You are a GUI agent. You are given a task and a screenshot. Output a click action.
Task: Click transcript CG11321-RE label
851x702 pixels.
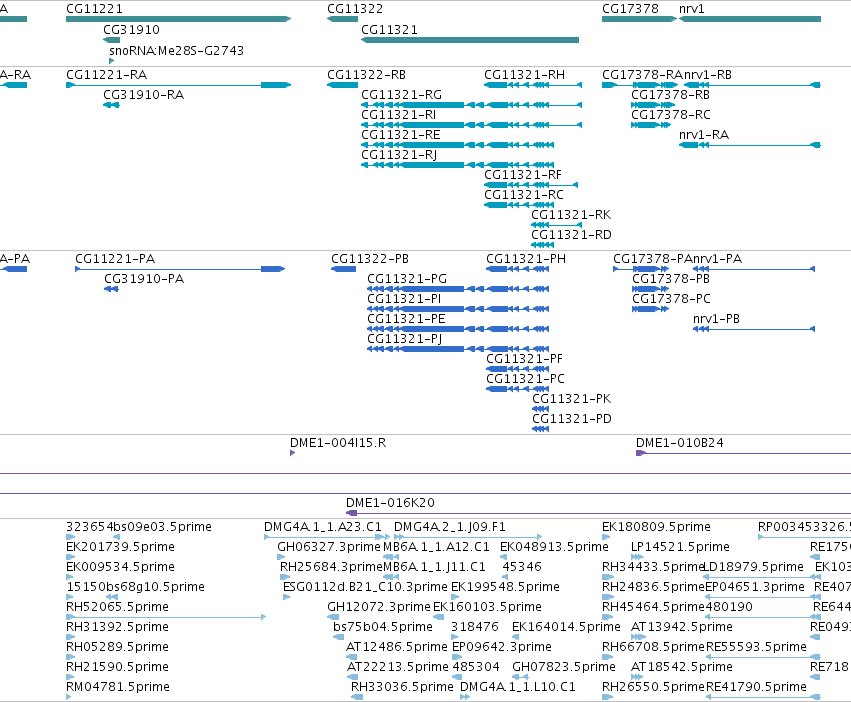pyautogui.click(x=401, y=135)
